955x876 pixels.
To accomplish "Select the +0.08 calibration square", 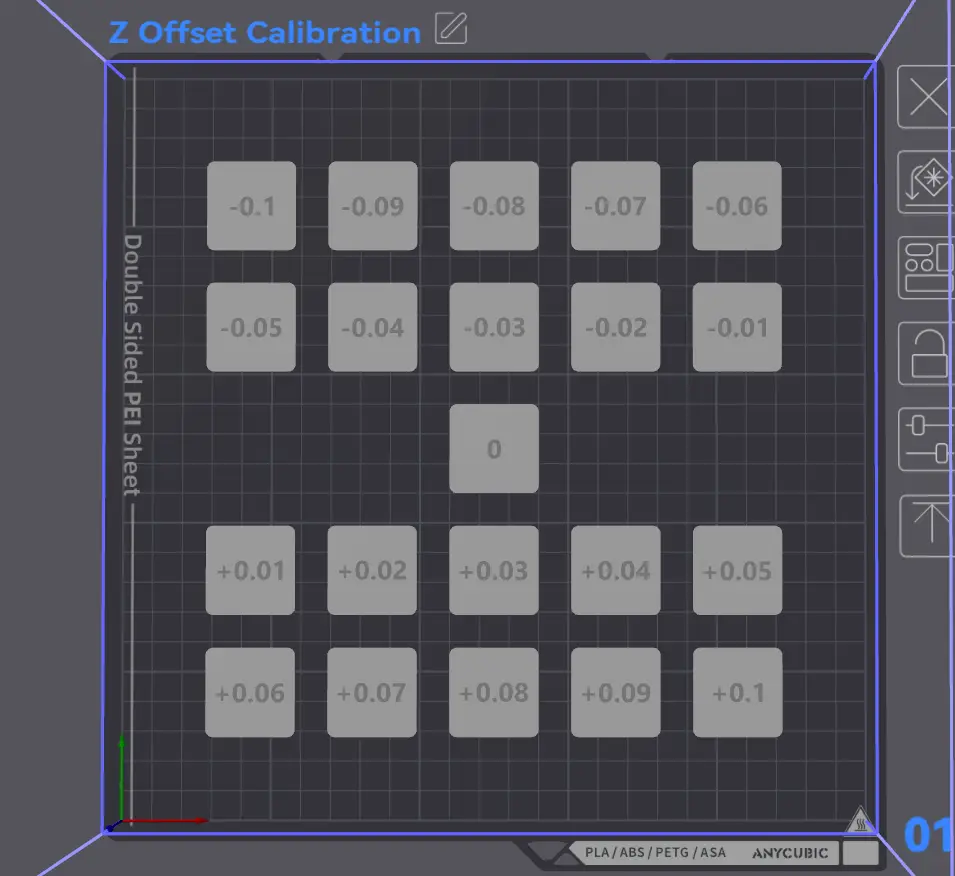I will pyautogui.click(x=494, y=693).
